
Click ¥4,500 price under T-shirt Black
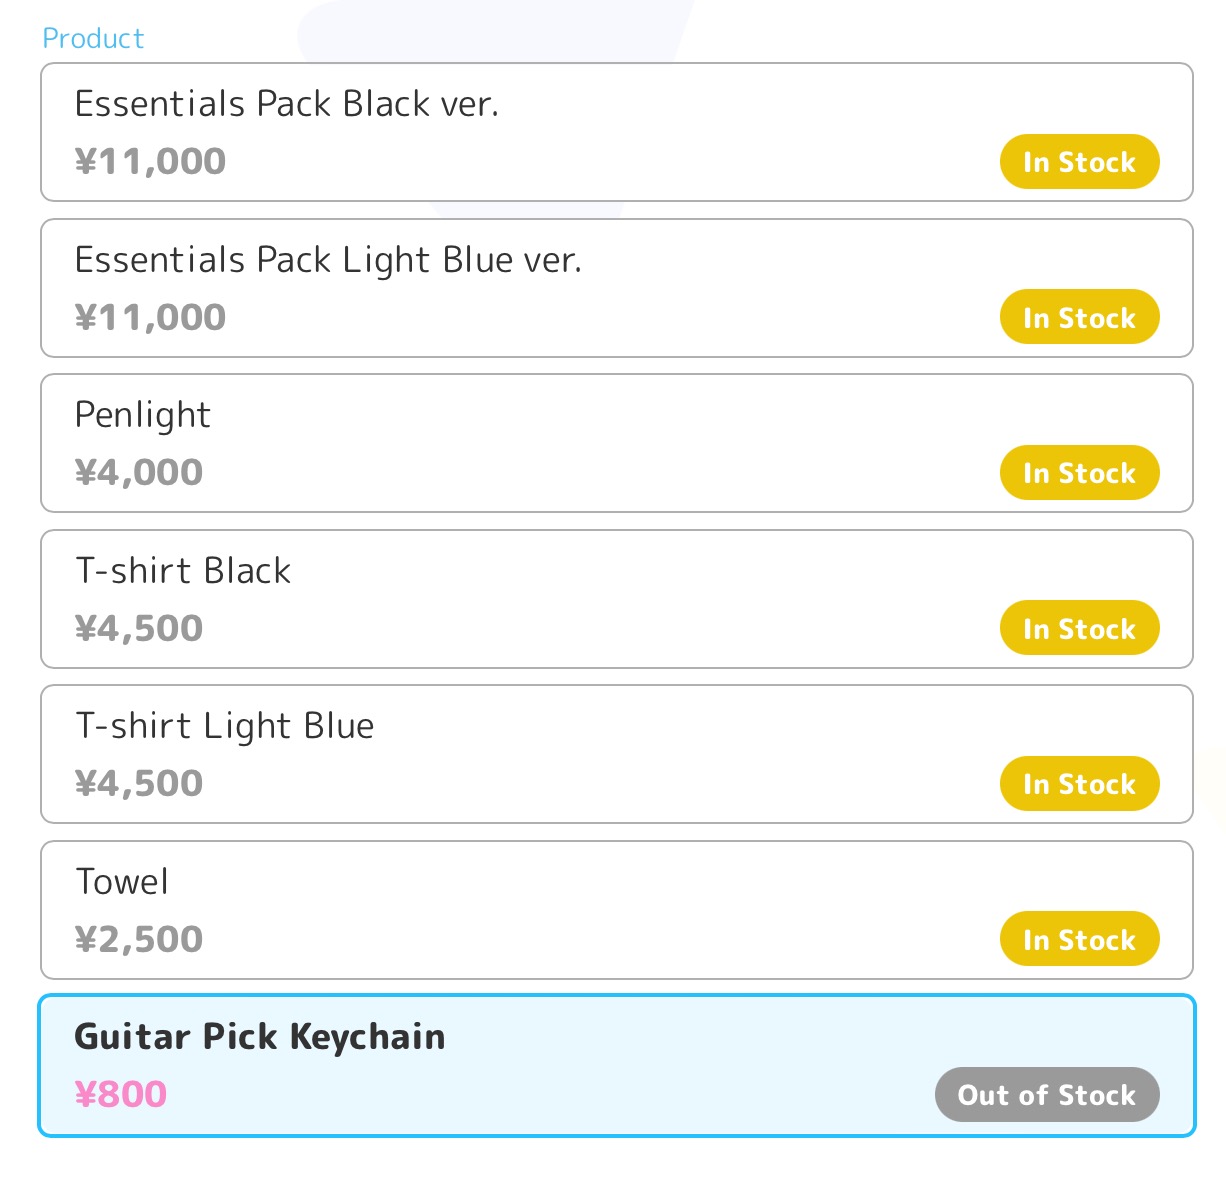click(139, 628)
